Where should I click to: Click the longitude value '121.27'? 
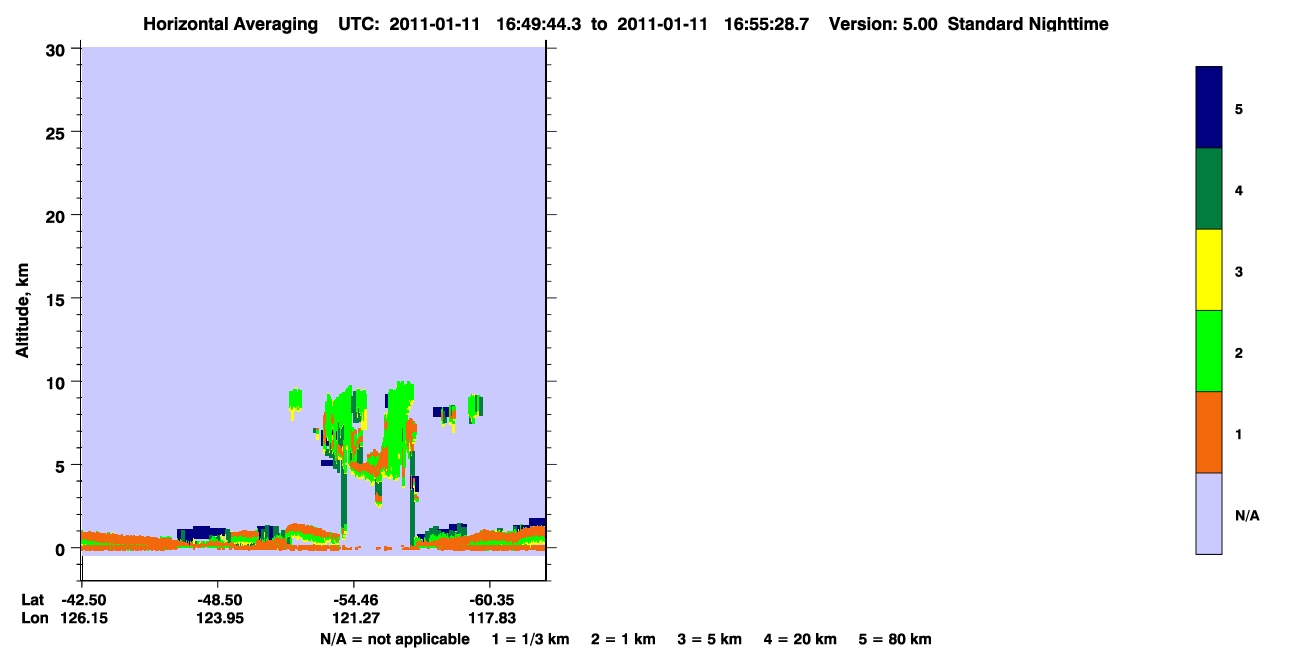pyautogui.click(x=354, y=618)
